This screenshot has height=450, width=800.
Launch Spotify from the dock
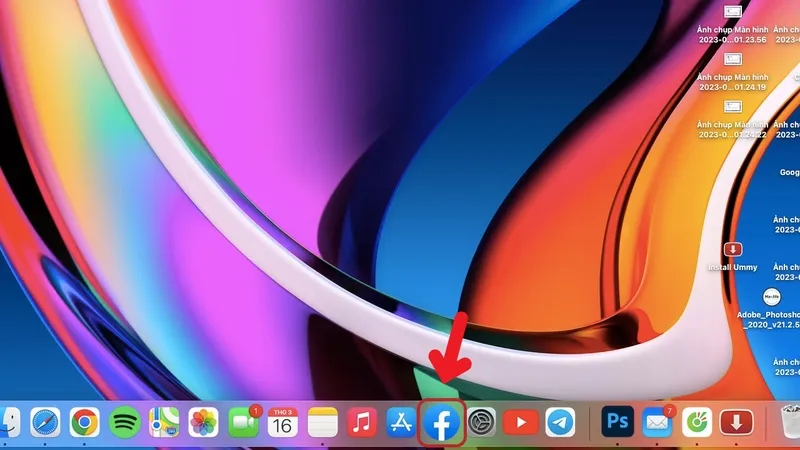(124, 423)
